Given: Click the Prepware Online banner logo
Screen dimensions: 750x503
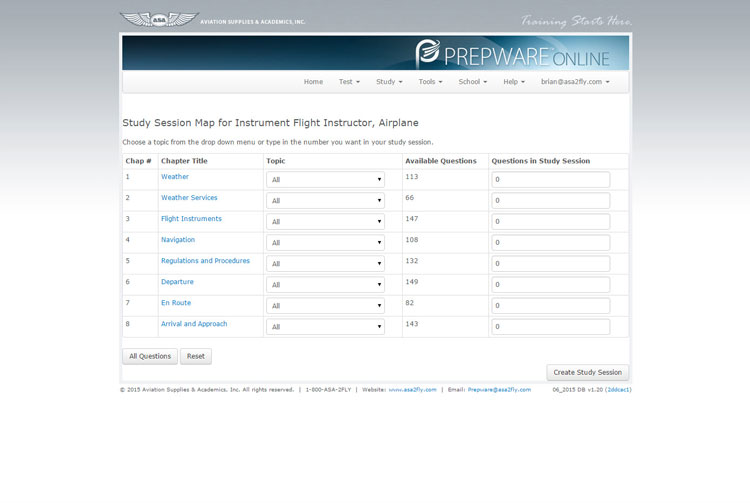Looking at the screenshot, I should (x=520, y=52).
